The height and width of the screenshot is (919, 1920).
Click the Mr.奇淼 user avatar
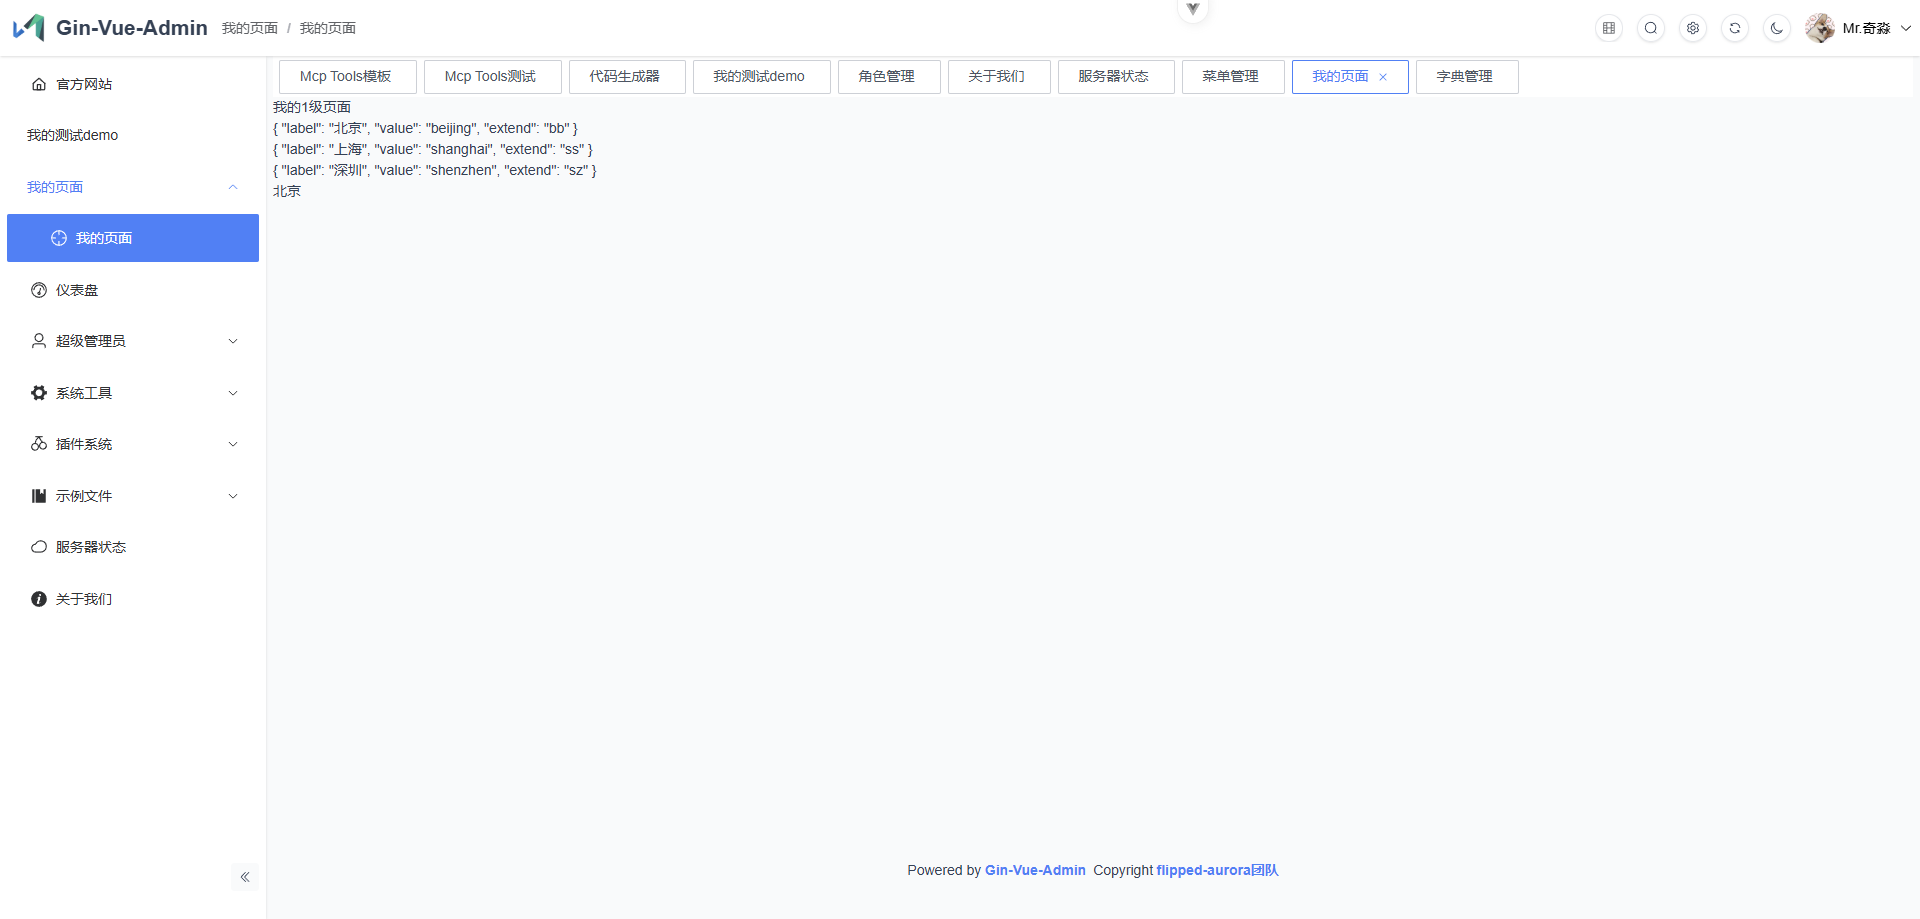[x=1820, y=28]
